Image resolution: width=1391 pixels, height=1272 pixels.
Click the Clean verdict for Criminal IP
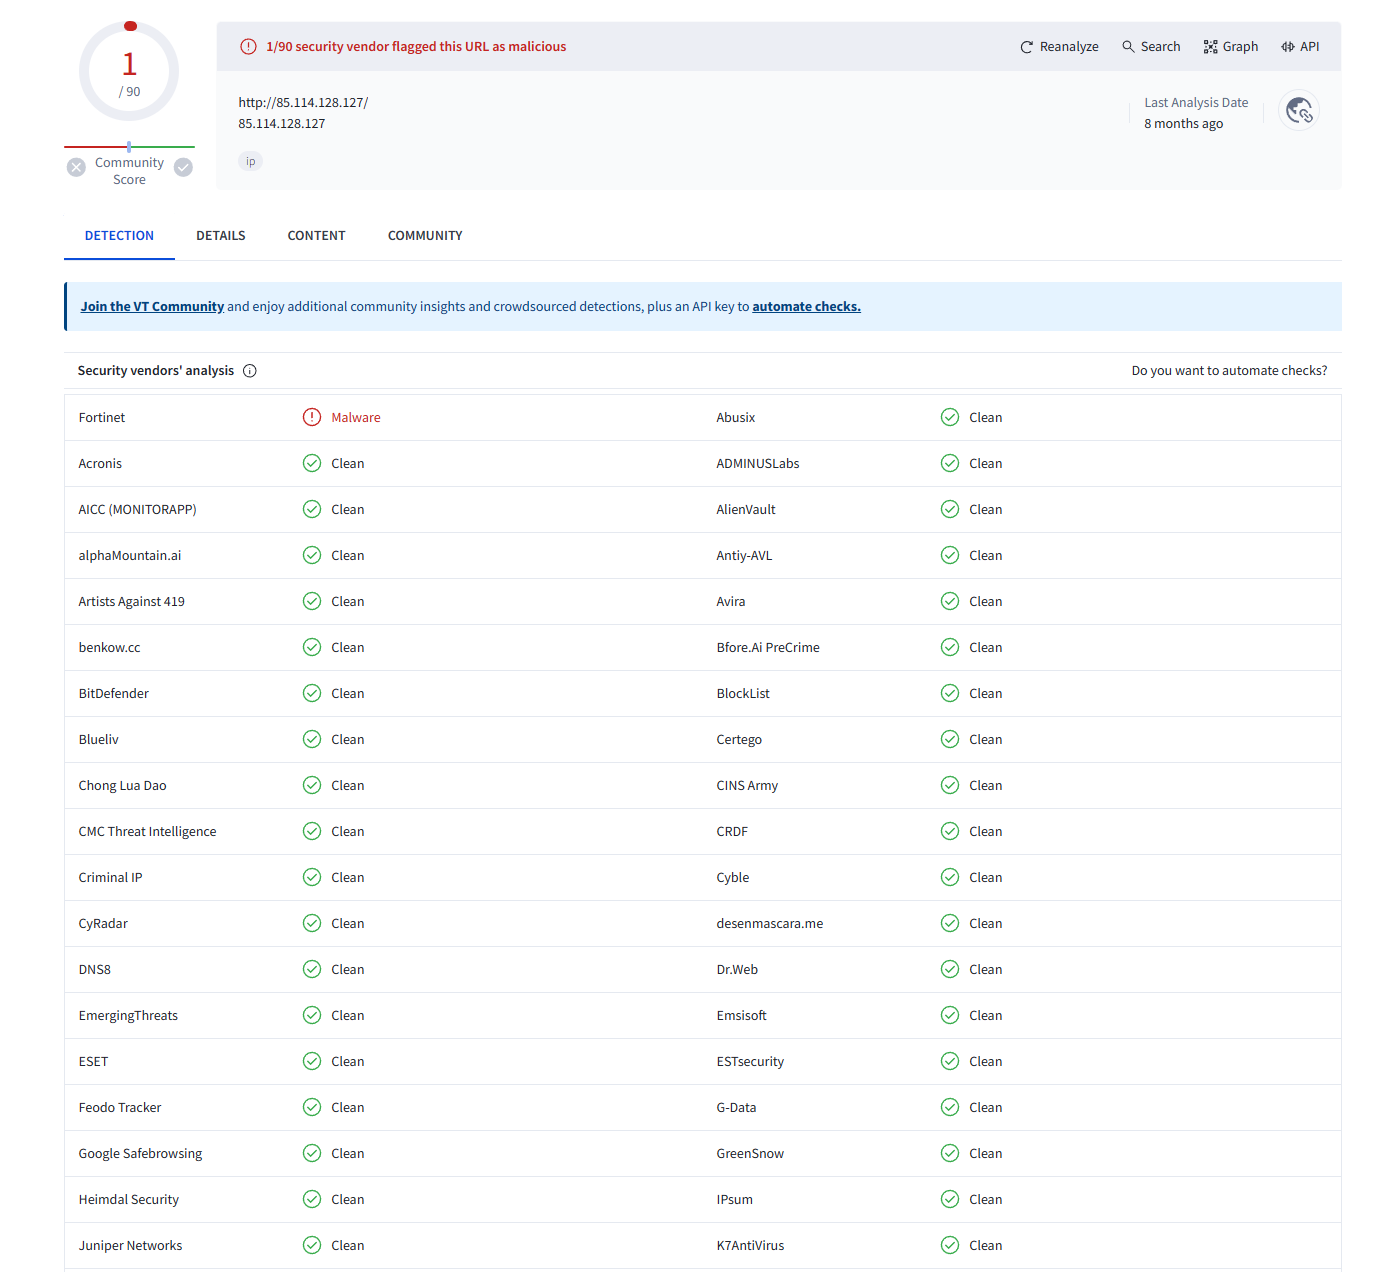[347, 878]
